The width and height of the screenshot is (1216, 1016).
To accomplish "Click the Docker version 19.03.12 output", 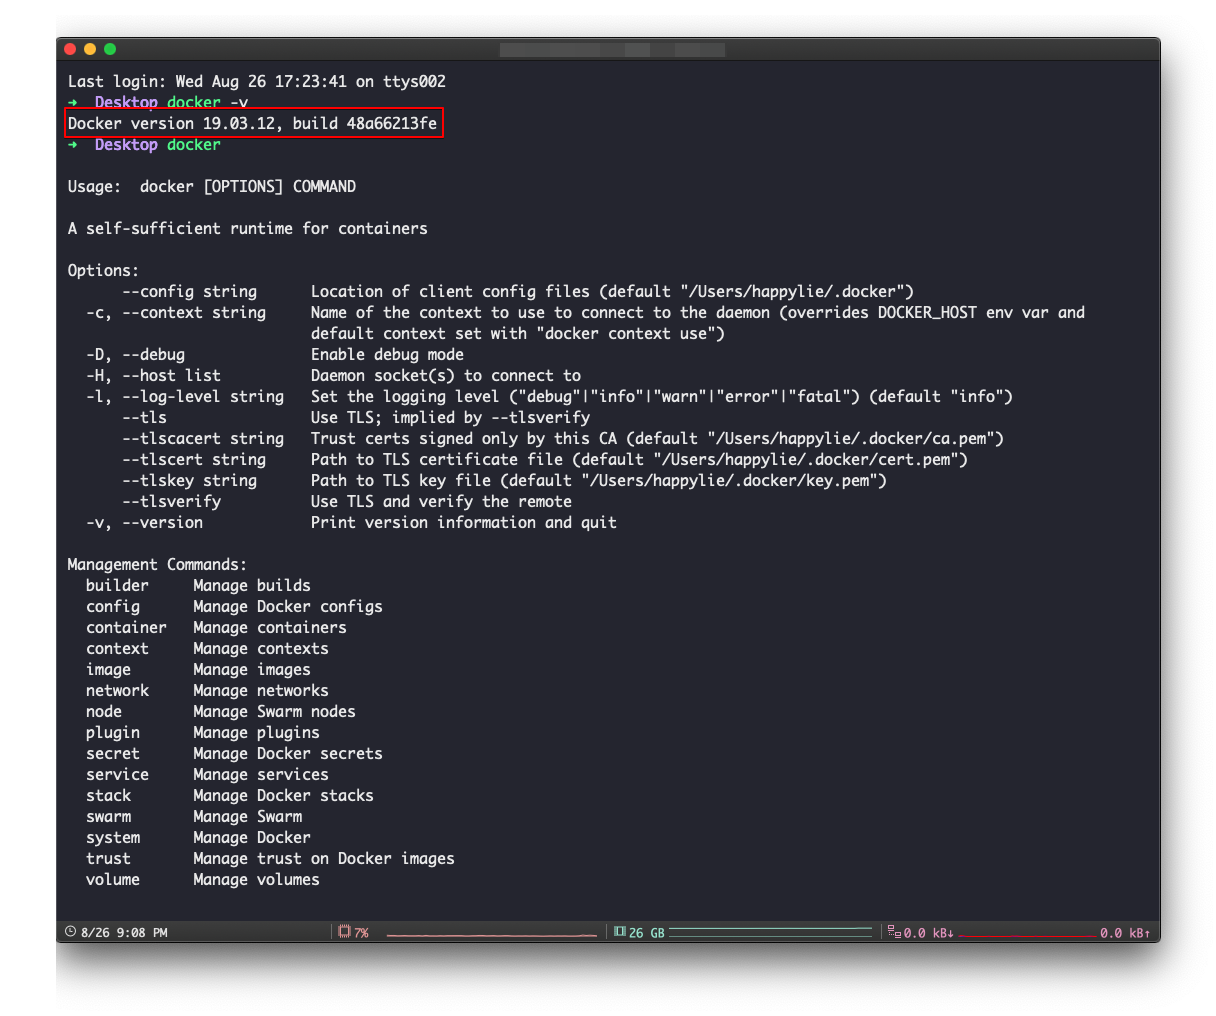I will click(x=252, y=124).
